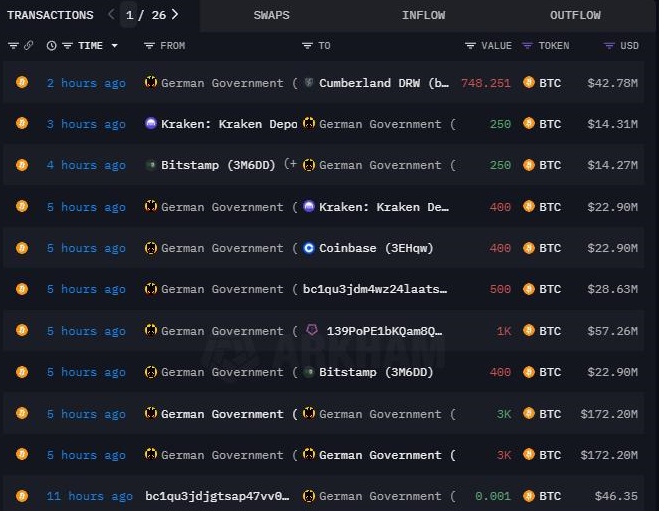This screenshot has height=511, width=659.
Task: Click the green 3K value cell
Action: pos(504,414)
